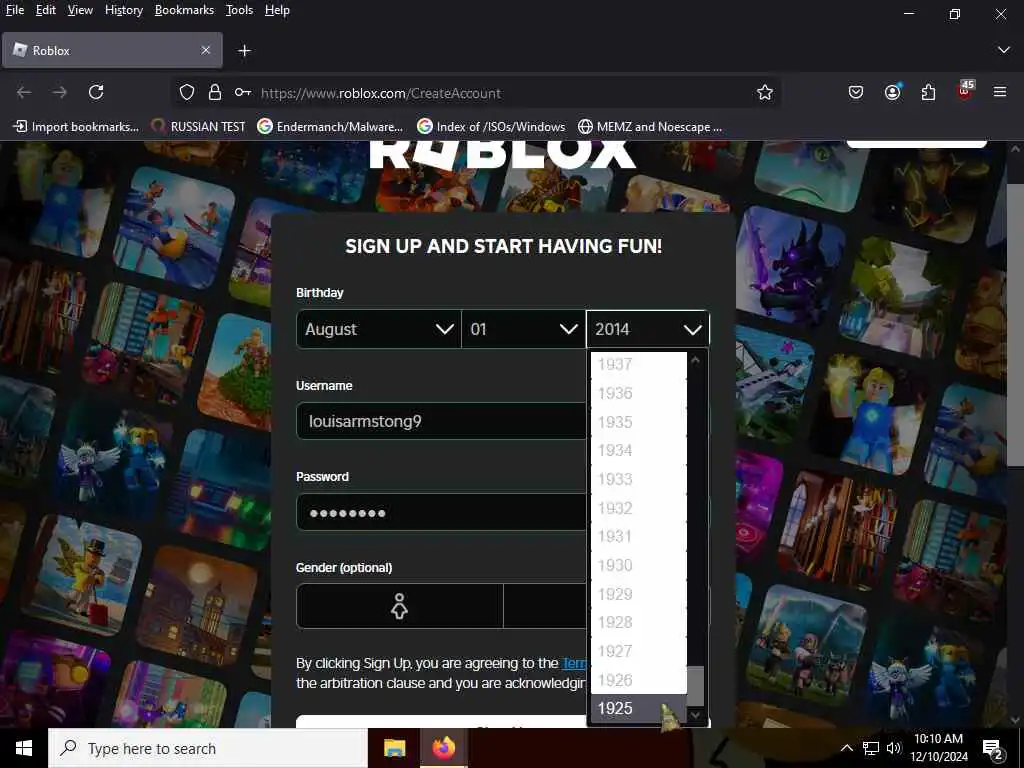
Task: Click the year list scroll up arrow
Action: click(696, 360)
